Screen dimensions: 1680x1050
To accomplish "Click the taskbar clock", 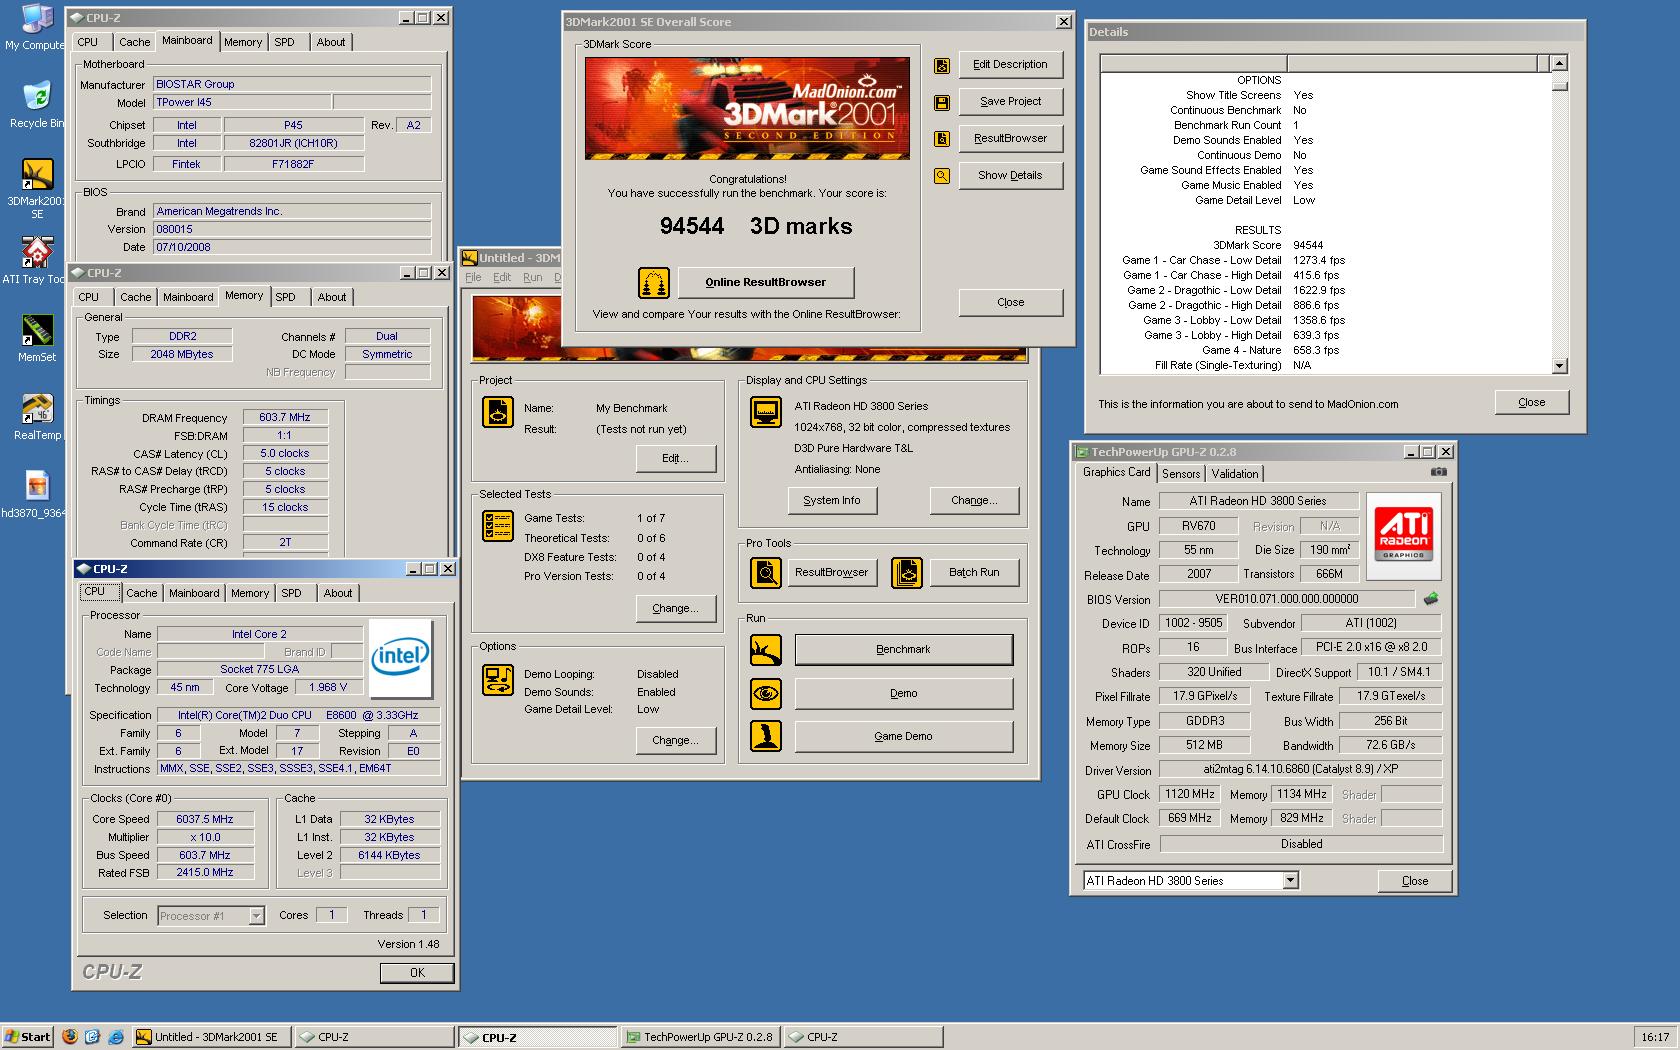I will [x=1655, y=1037].
